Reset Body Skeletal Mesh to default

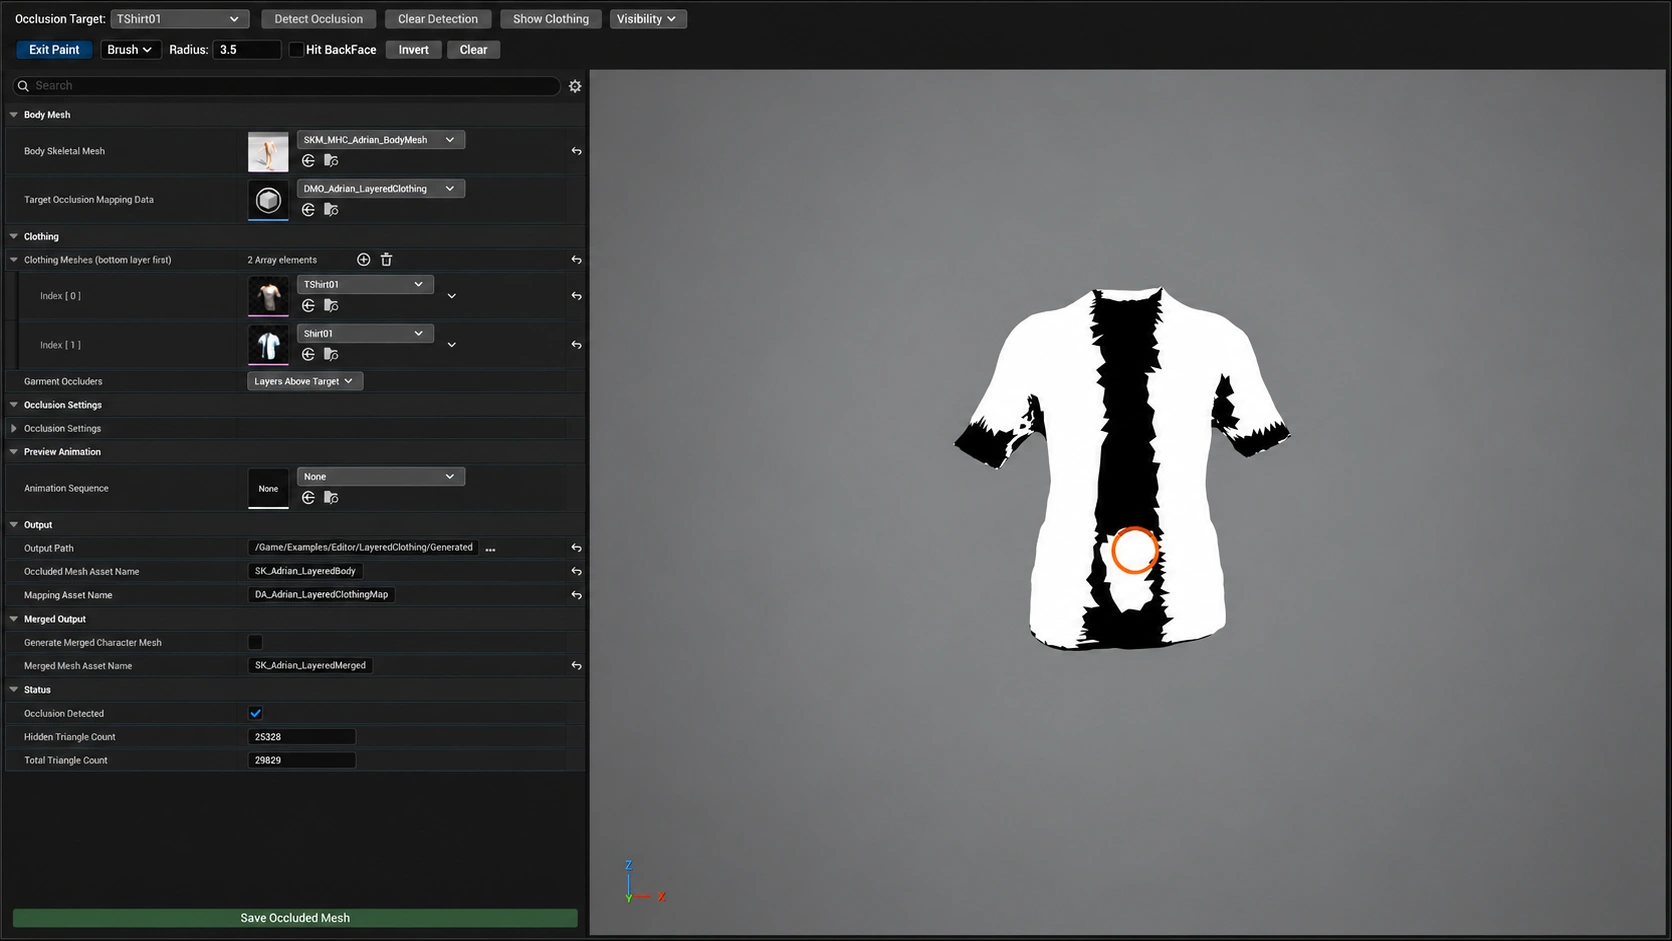click(576, 152)
